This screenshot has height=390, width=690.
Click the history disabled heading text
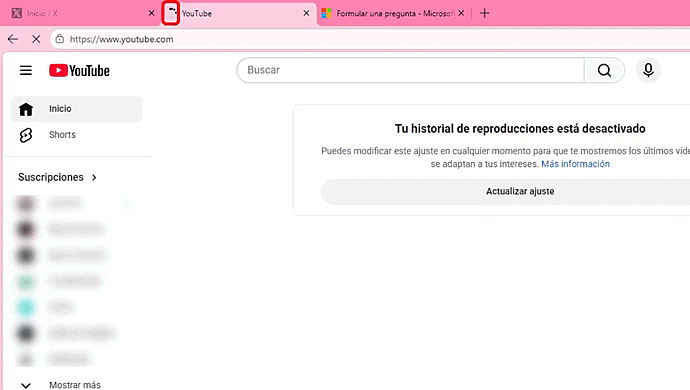(520, 129)
